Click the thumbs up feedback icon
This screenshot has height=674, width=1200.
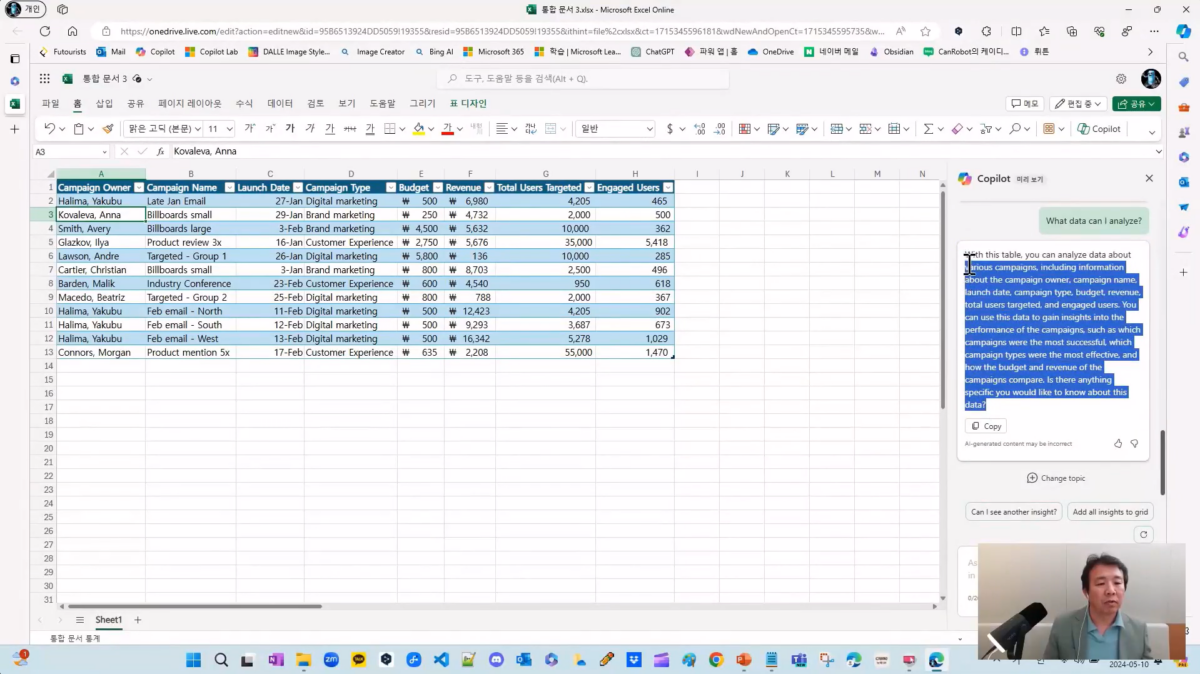[x=1118, y=443]
